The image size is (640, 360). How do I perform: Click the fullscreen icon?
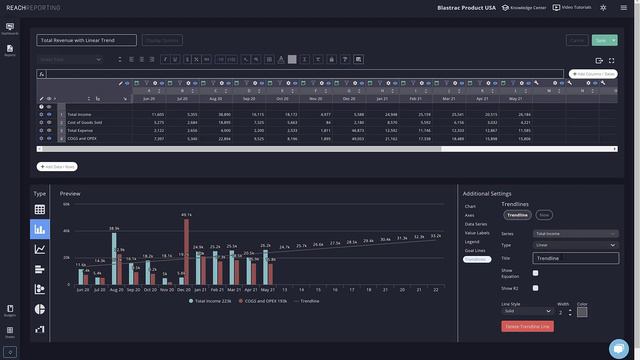(x=611, y=60)
